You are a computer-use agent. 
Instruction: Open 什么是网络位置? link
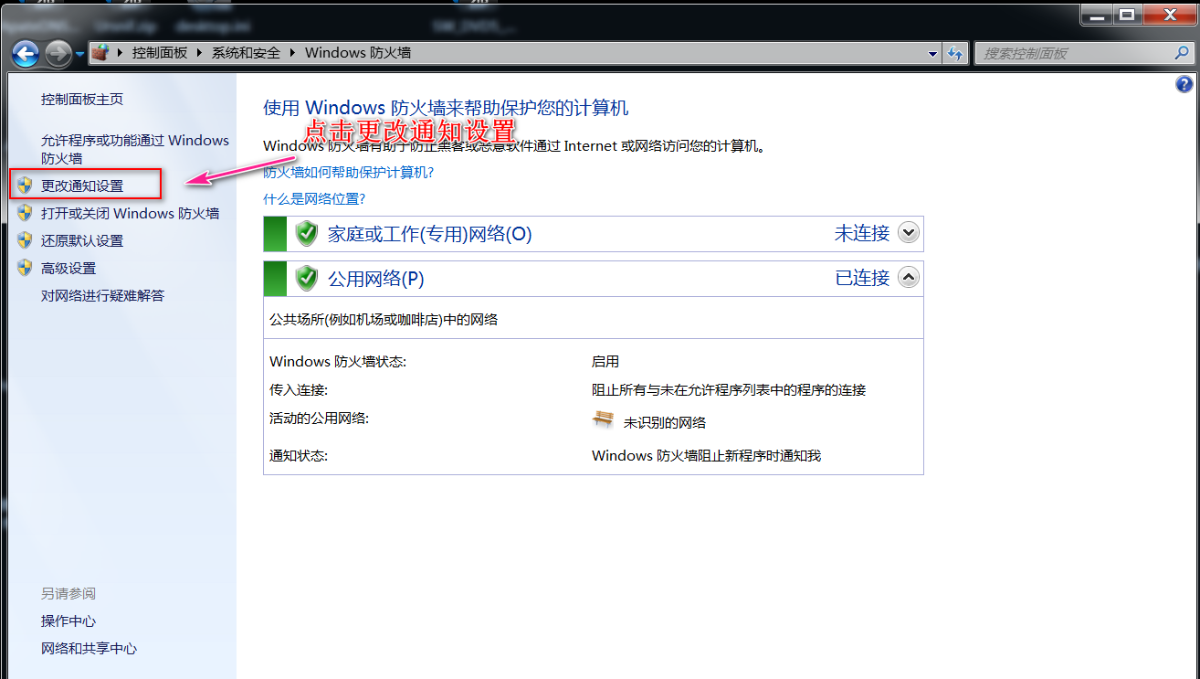click(315, 199)
